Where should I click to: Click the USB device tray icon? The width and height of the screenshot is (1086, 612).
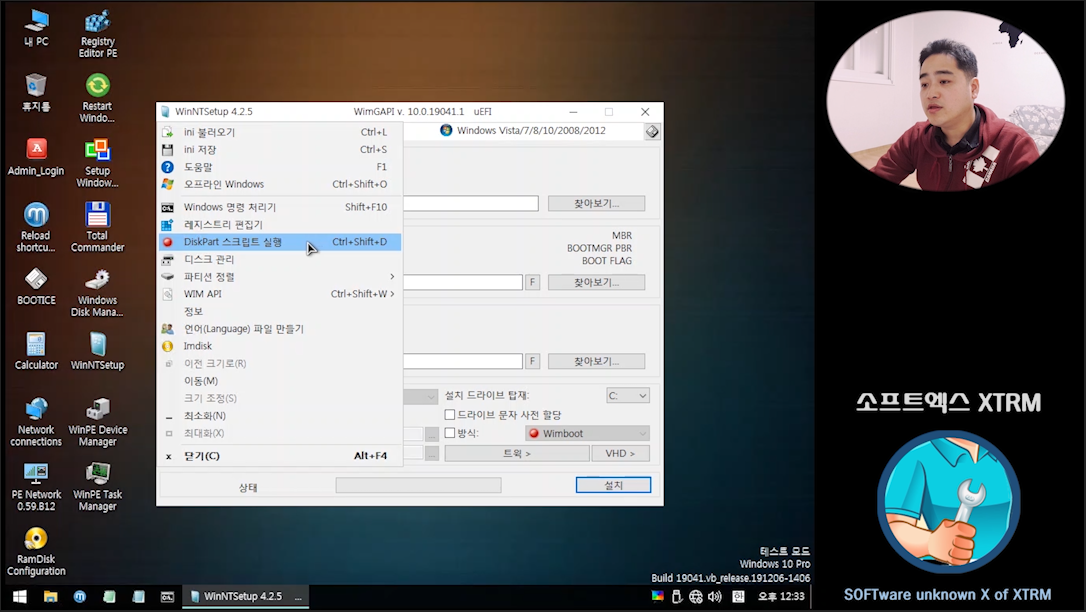677,596
